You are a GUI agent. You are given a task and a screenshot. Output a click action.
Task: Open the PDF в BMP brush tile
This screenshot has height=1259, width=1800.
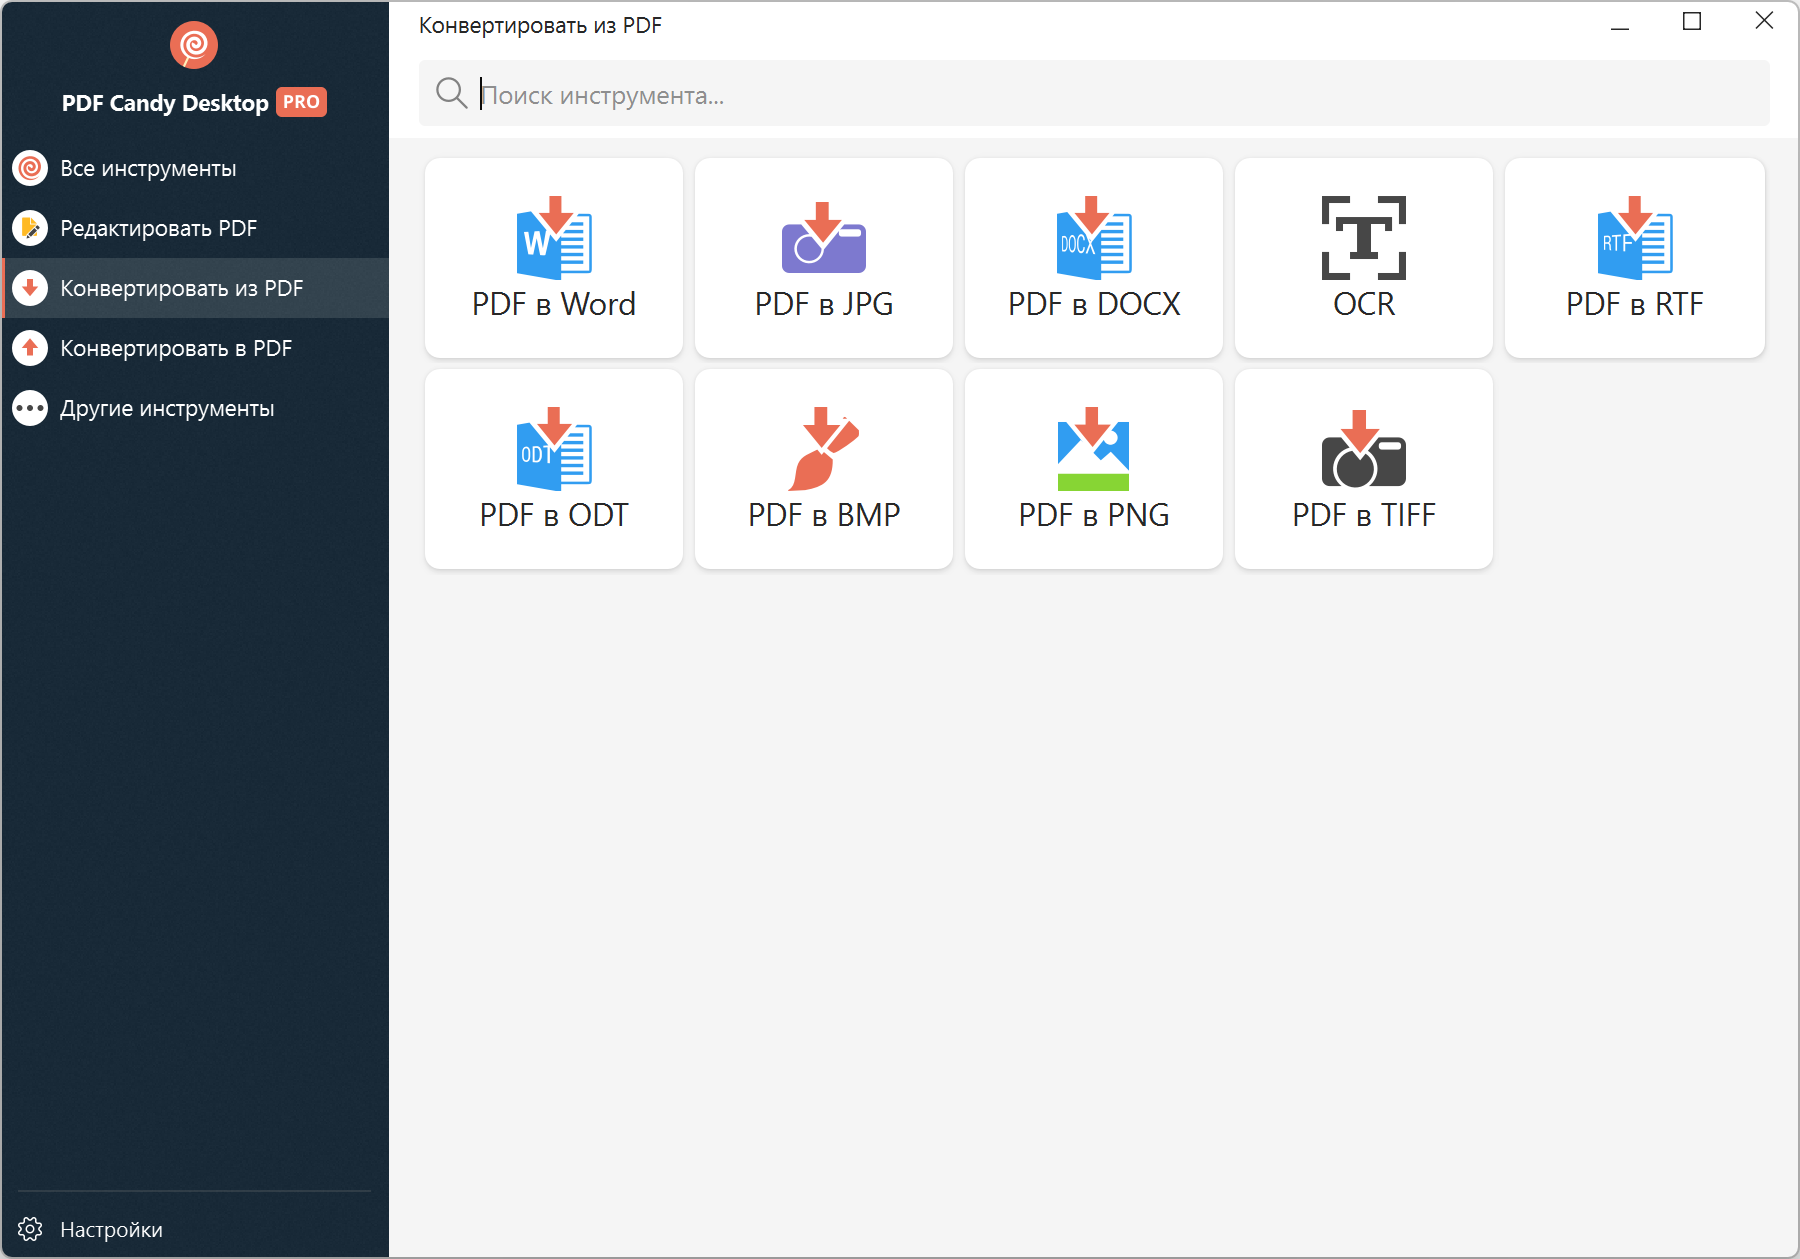click(824, 469)
